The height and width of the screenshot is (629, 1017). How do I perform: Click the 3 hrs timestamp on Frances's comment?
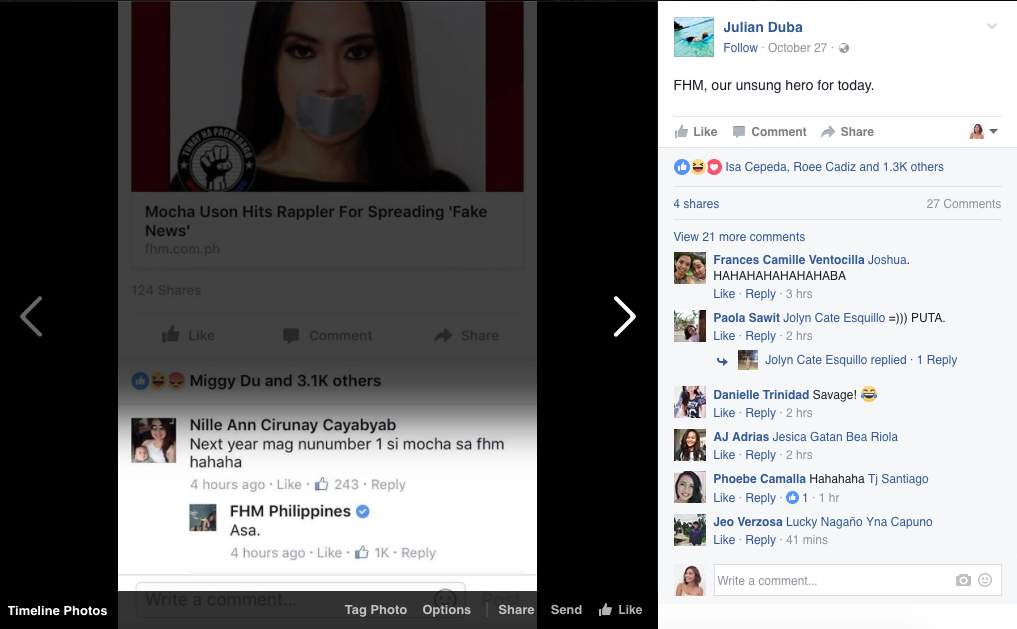(x=799, y=294)
